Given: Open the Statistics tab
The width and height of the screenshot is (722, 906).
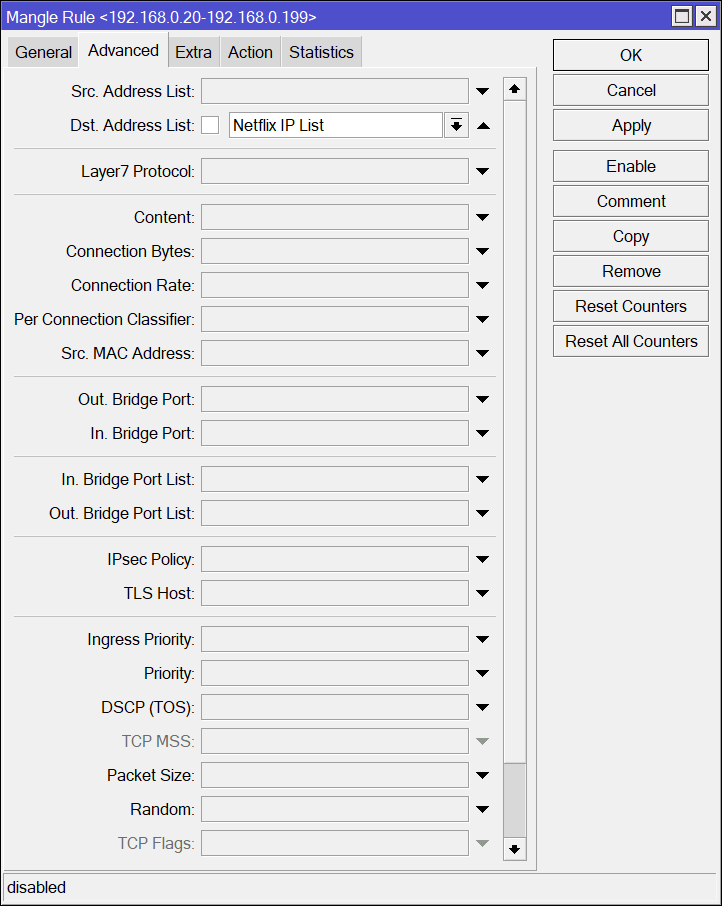Looking at the screenshot, I should coord(321,52).
